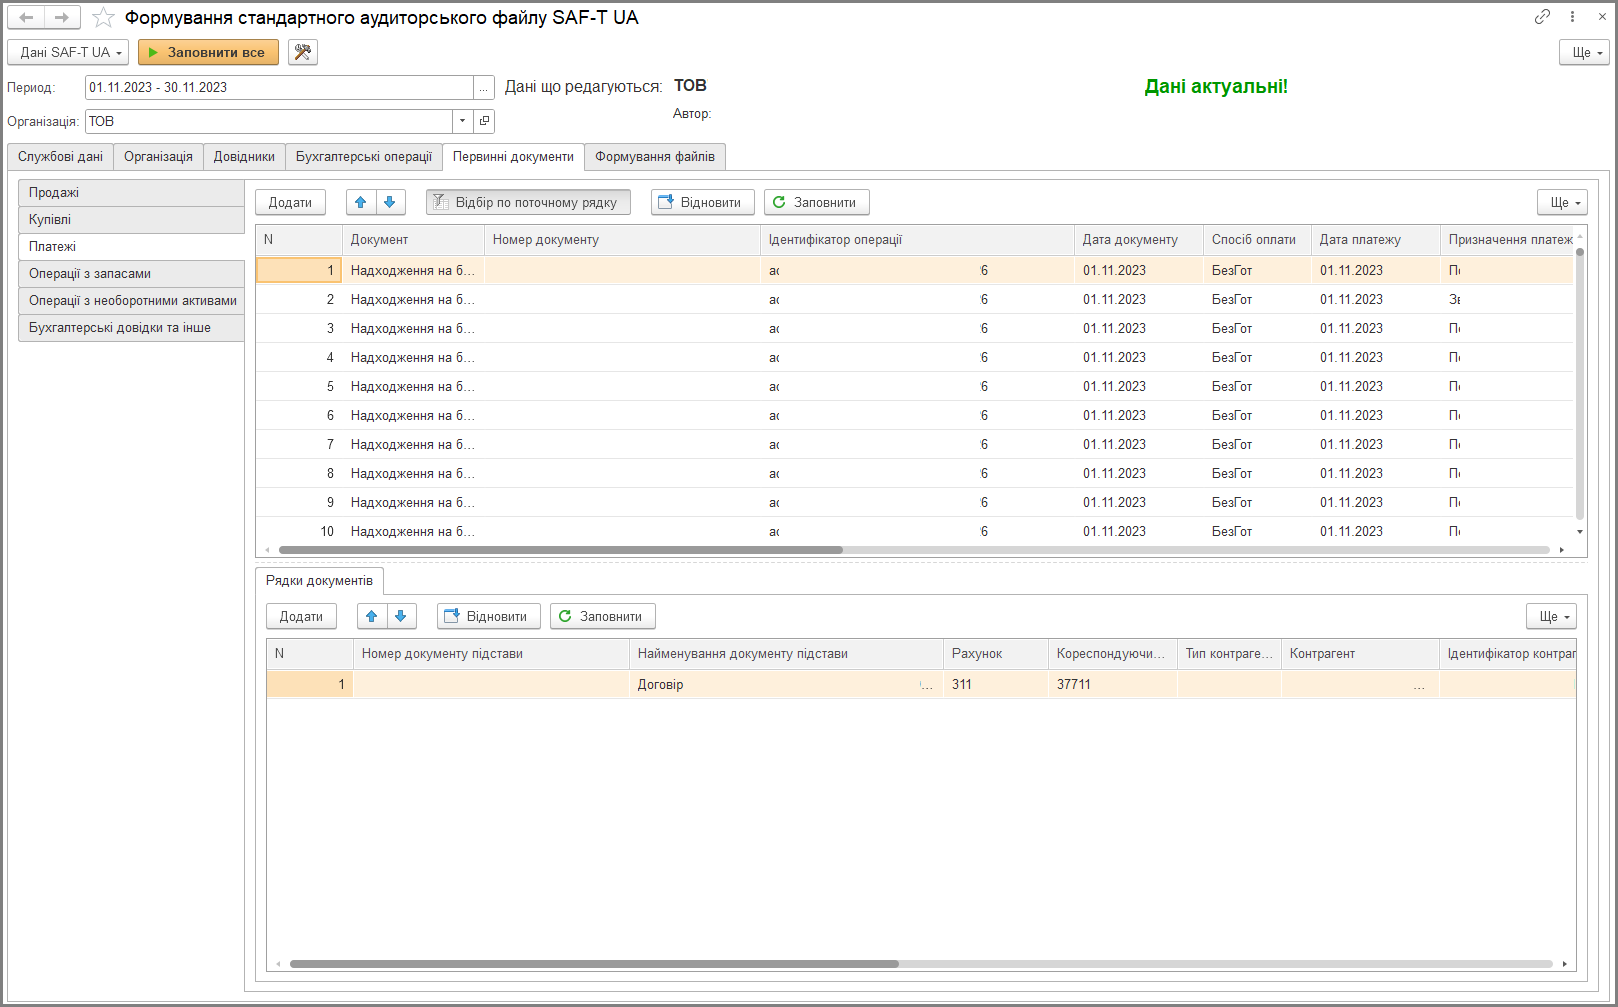Click Заповнити in Рядки документів panel

603,616
